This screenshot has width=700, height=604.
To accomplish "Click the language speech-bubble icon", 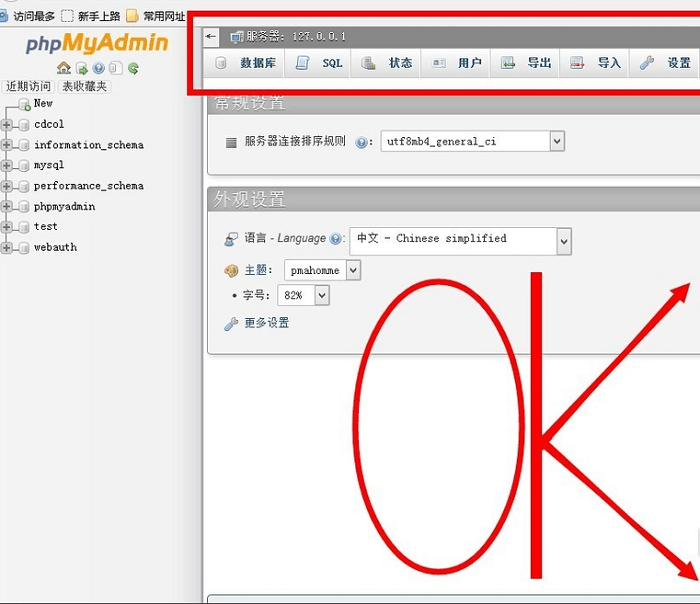I will click(x=231, y=239).
